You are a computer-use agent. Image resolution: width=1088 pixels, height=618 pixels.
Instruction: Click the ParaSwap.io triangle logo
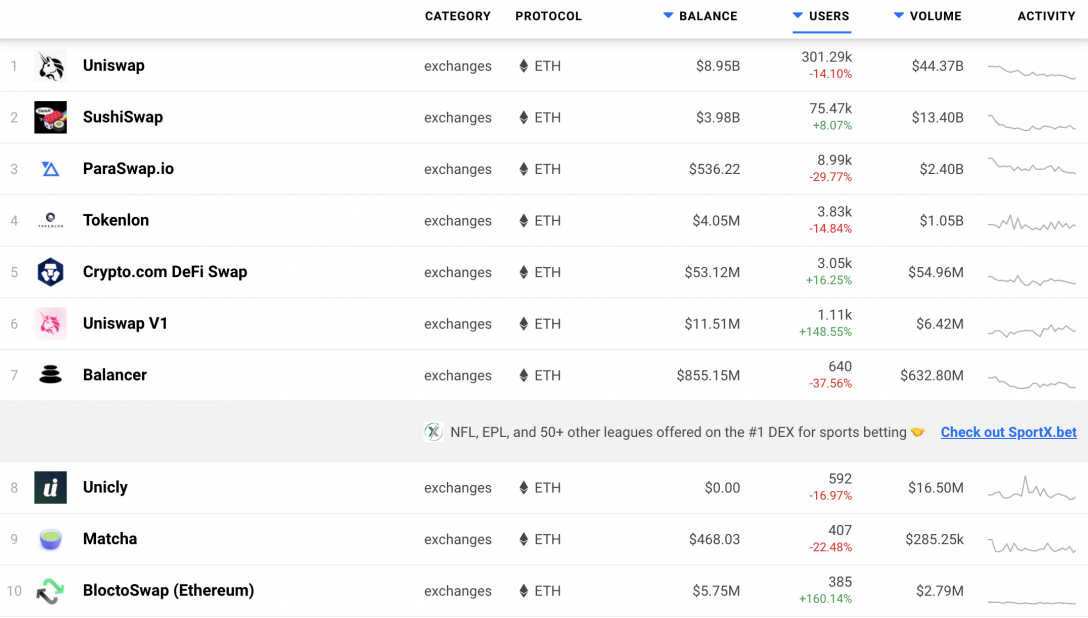tap(51, 169)
